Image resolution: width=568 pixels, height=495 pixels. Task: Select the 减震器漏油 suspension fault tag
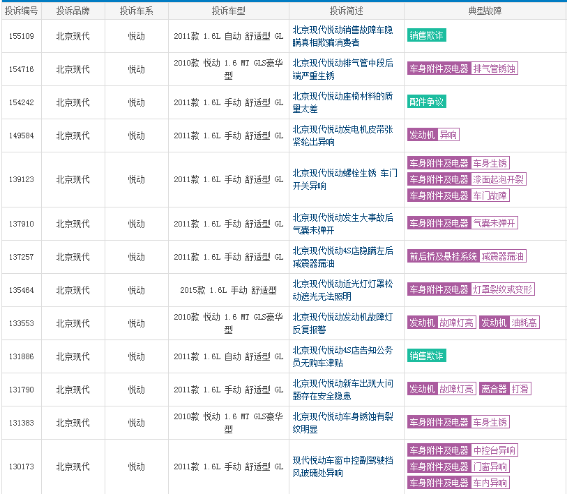tap(467, 257)
